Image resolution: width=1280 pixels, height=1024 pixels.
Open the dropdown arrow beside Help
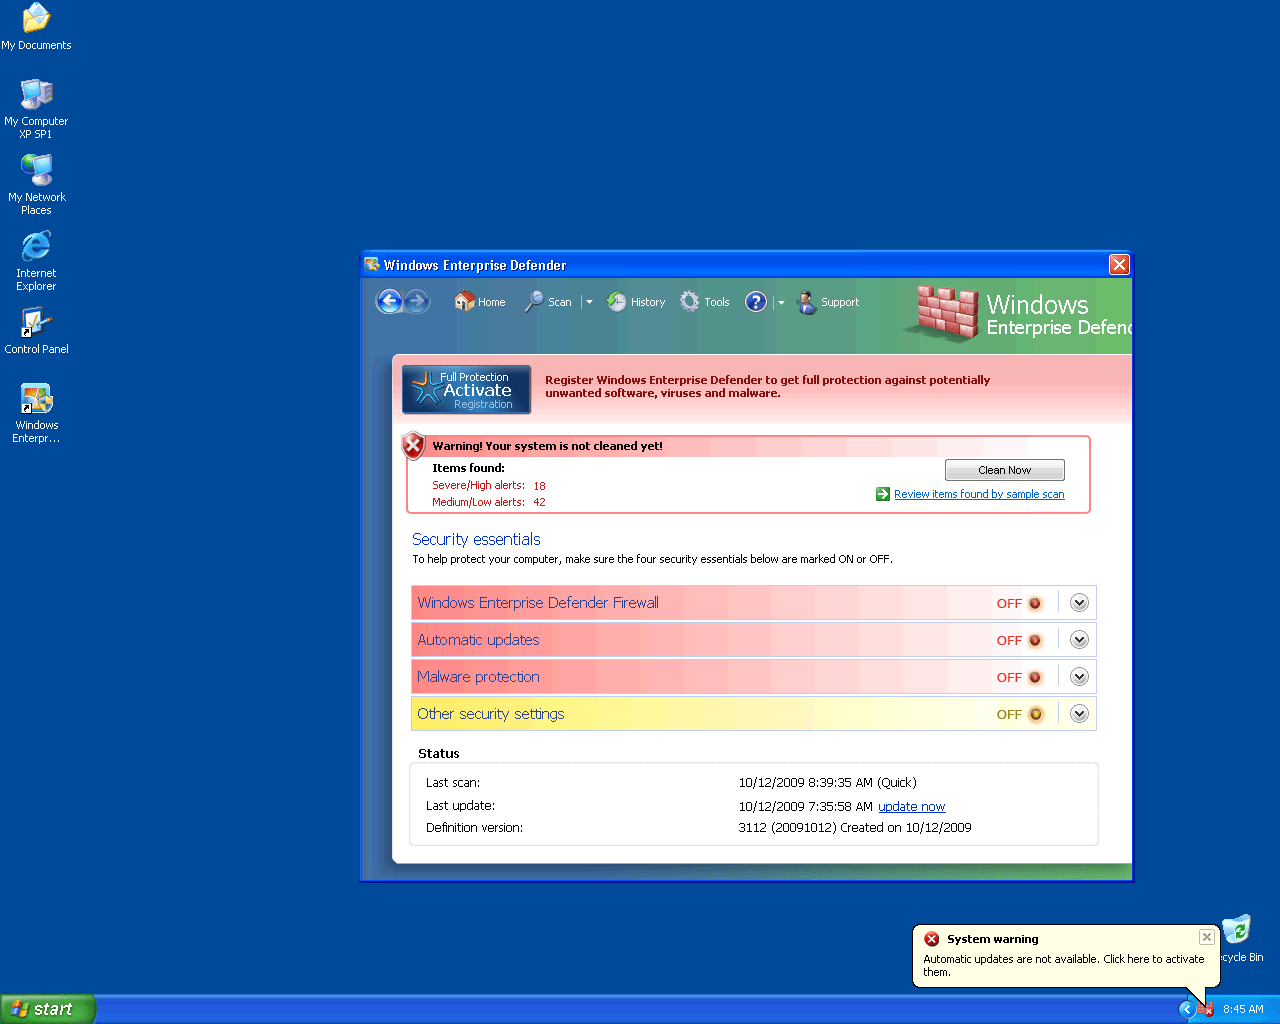click(x=781, y=302)
